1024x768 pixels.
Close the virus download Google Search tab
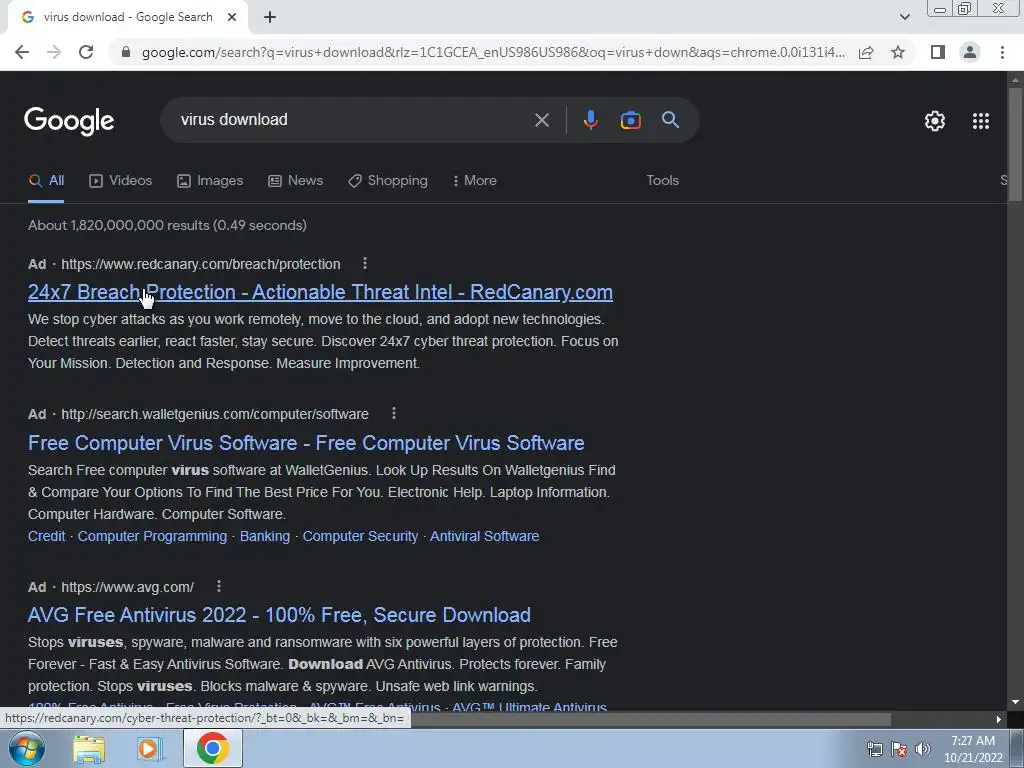(232, 17)
